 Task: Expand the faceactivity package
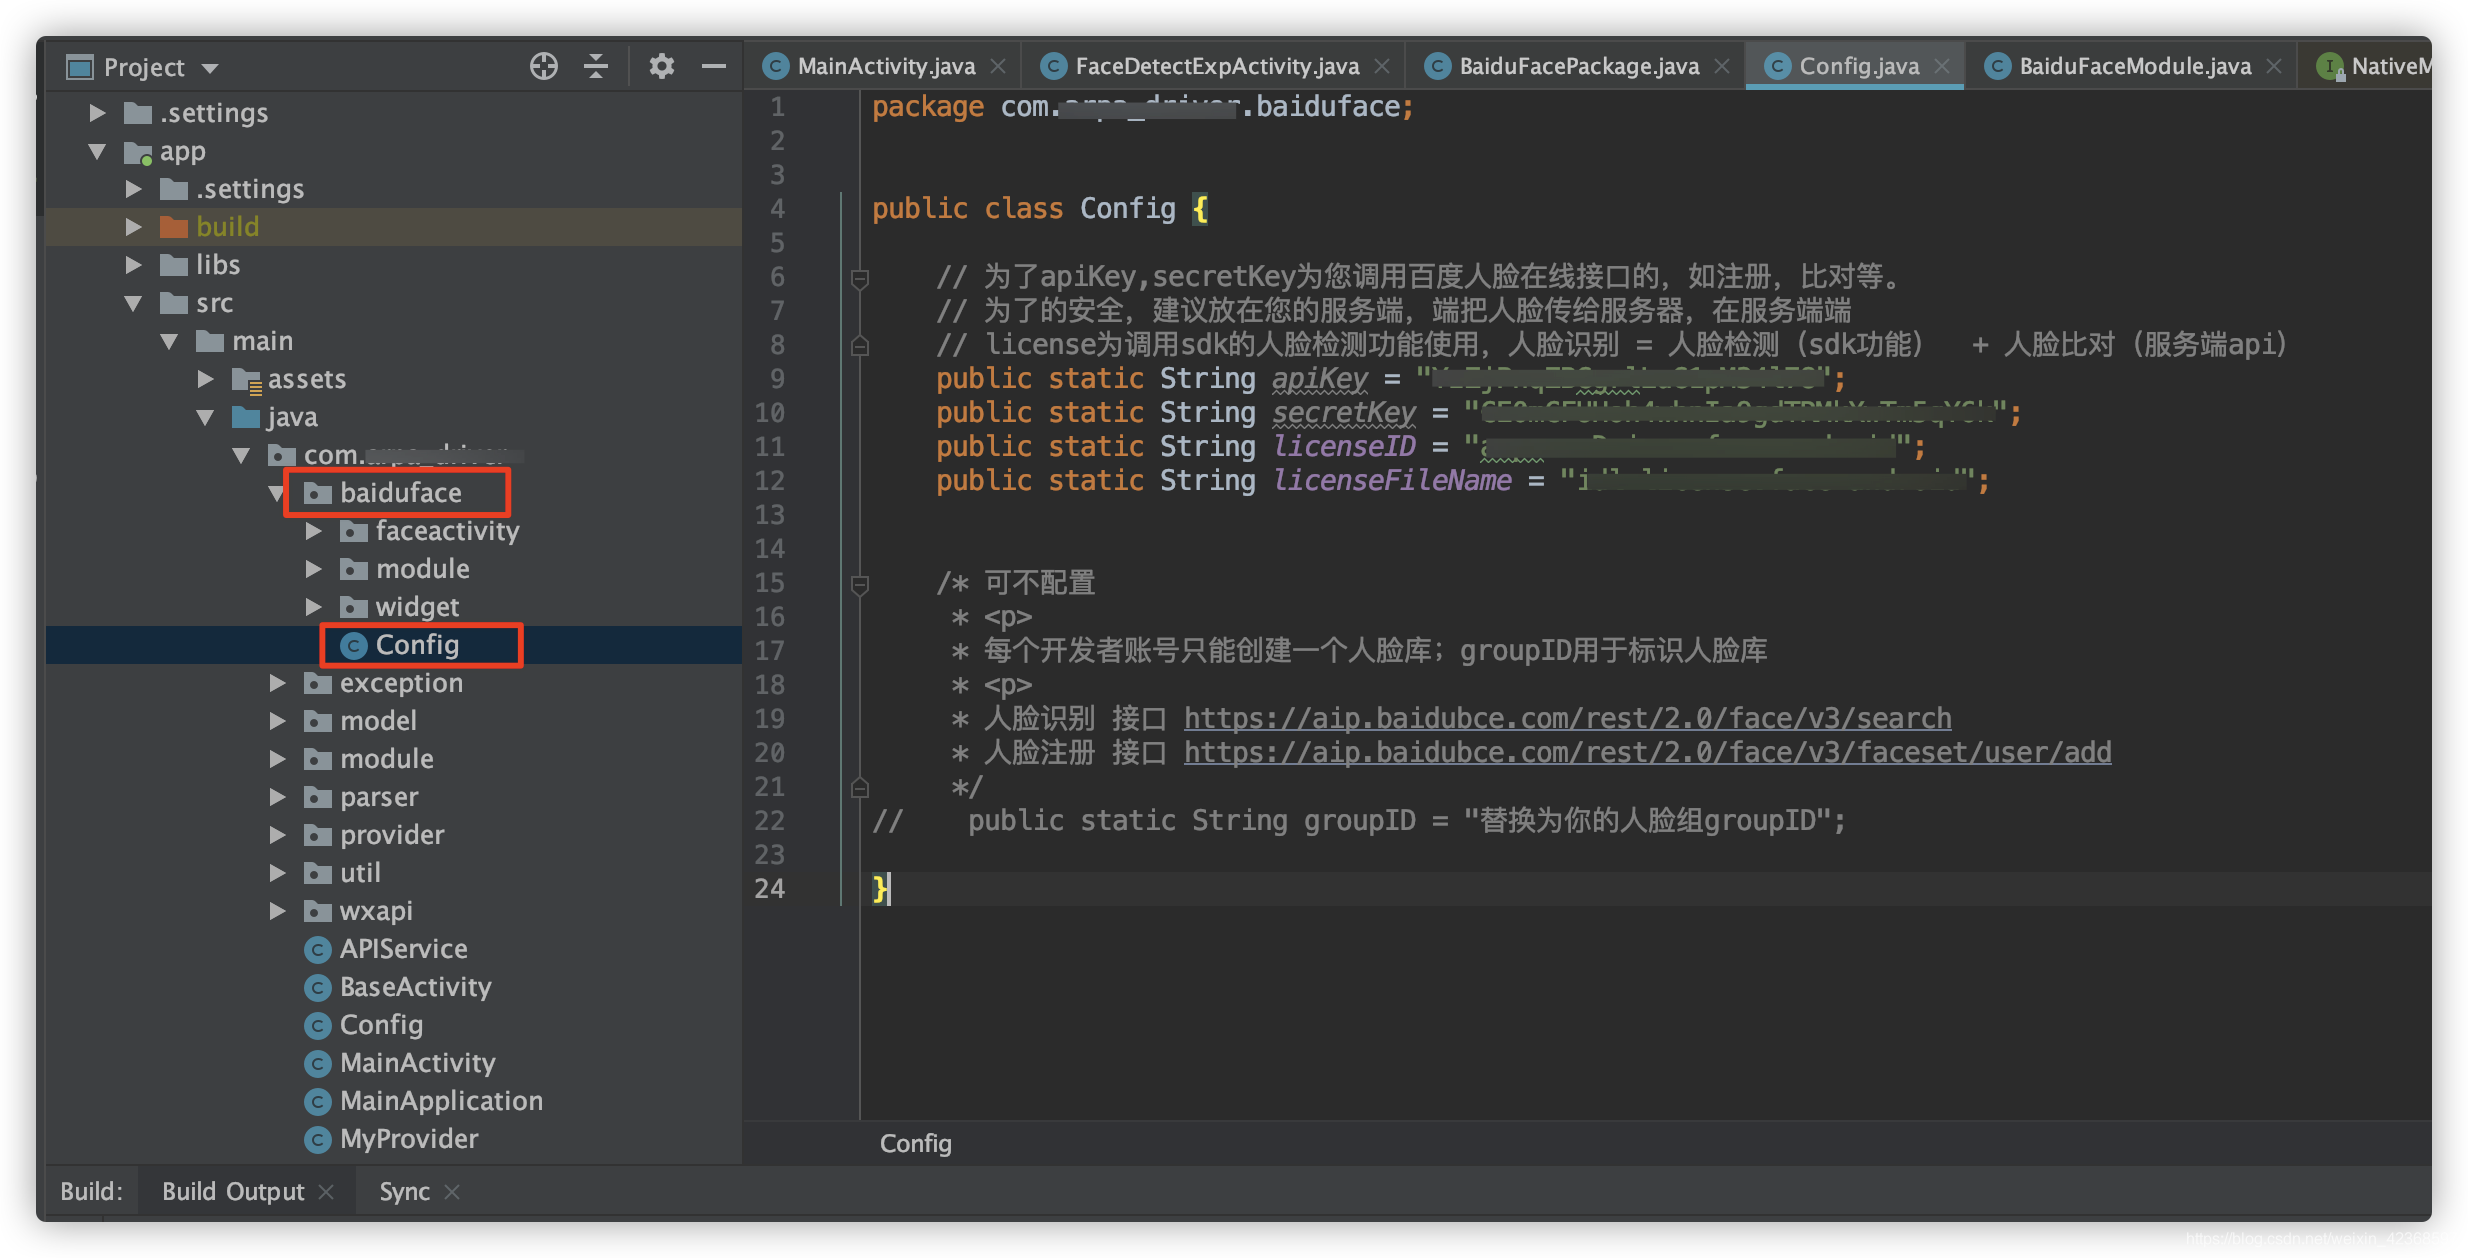tap(313, 531)
